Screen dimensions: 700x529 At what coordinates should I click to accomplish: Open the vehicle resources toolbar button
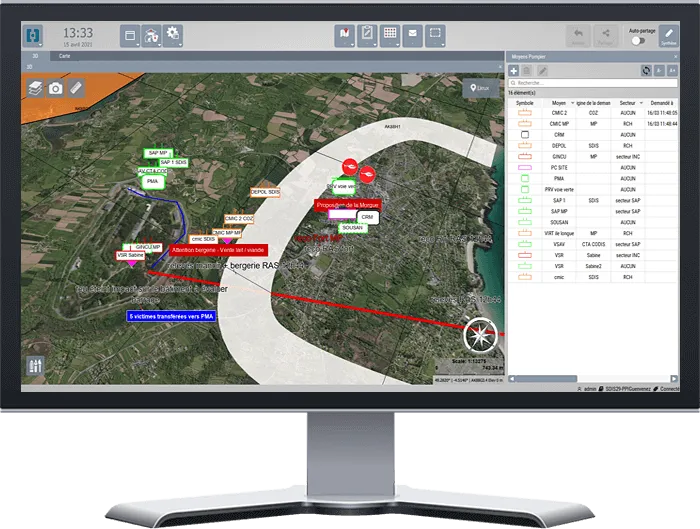click(x=151, y=36)
